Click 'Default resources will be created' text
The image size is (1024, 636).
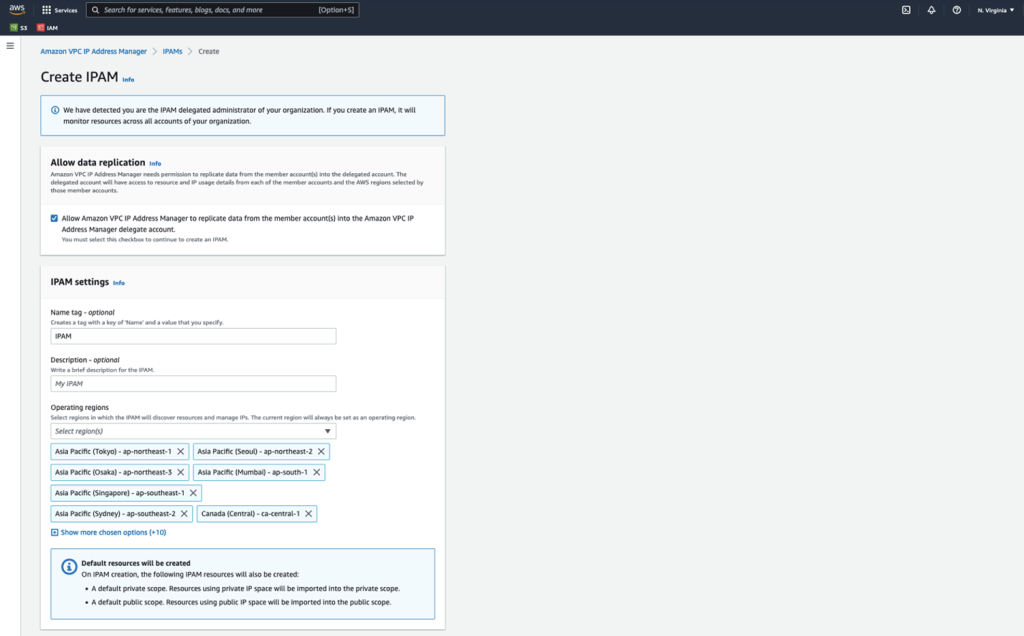click(x=136, y=563)
